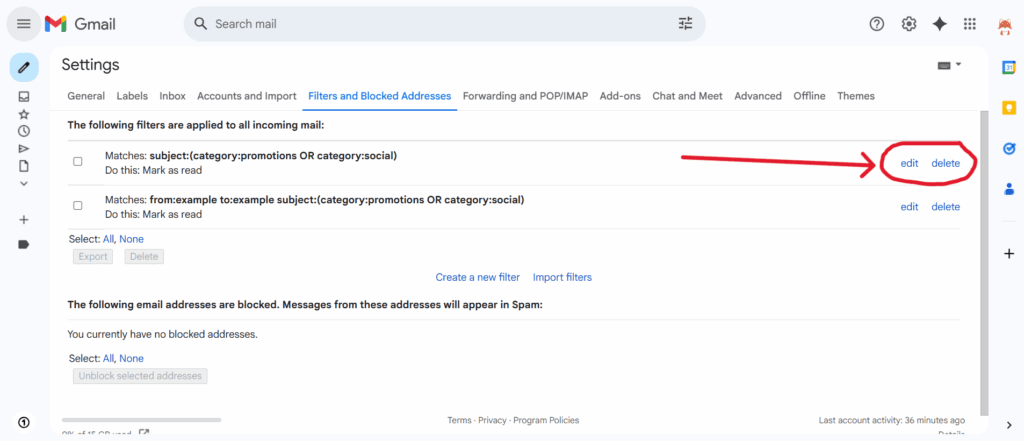Create new label plus icon in sidebar
The image size is (1024, 441).
(x=24, y=220)
